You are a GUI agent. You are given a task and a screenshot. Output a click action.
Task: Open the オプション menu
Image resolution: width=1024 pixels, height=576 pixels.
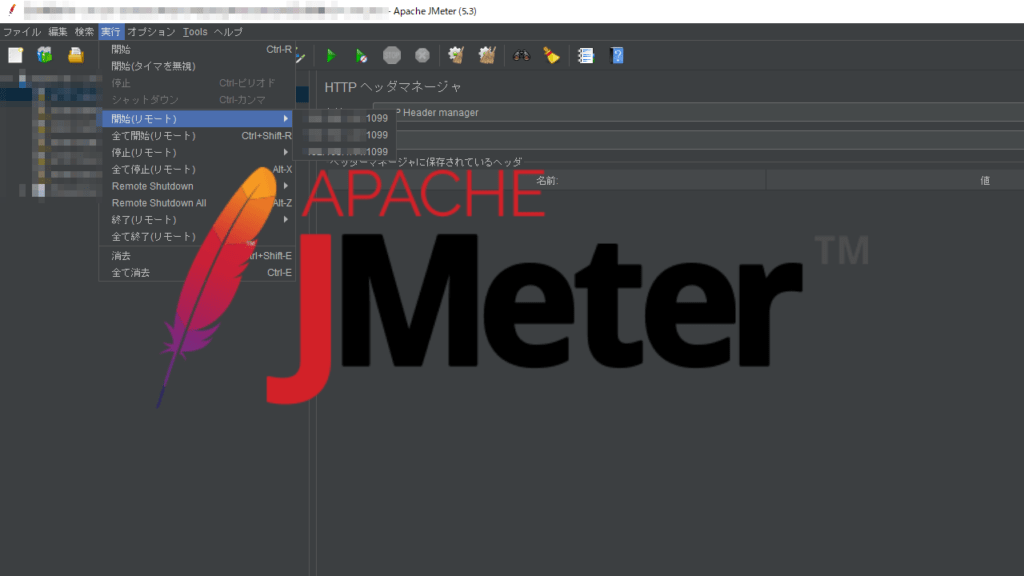tap(151, 31)
